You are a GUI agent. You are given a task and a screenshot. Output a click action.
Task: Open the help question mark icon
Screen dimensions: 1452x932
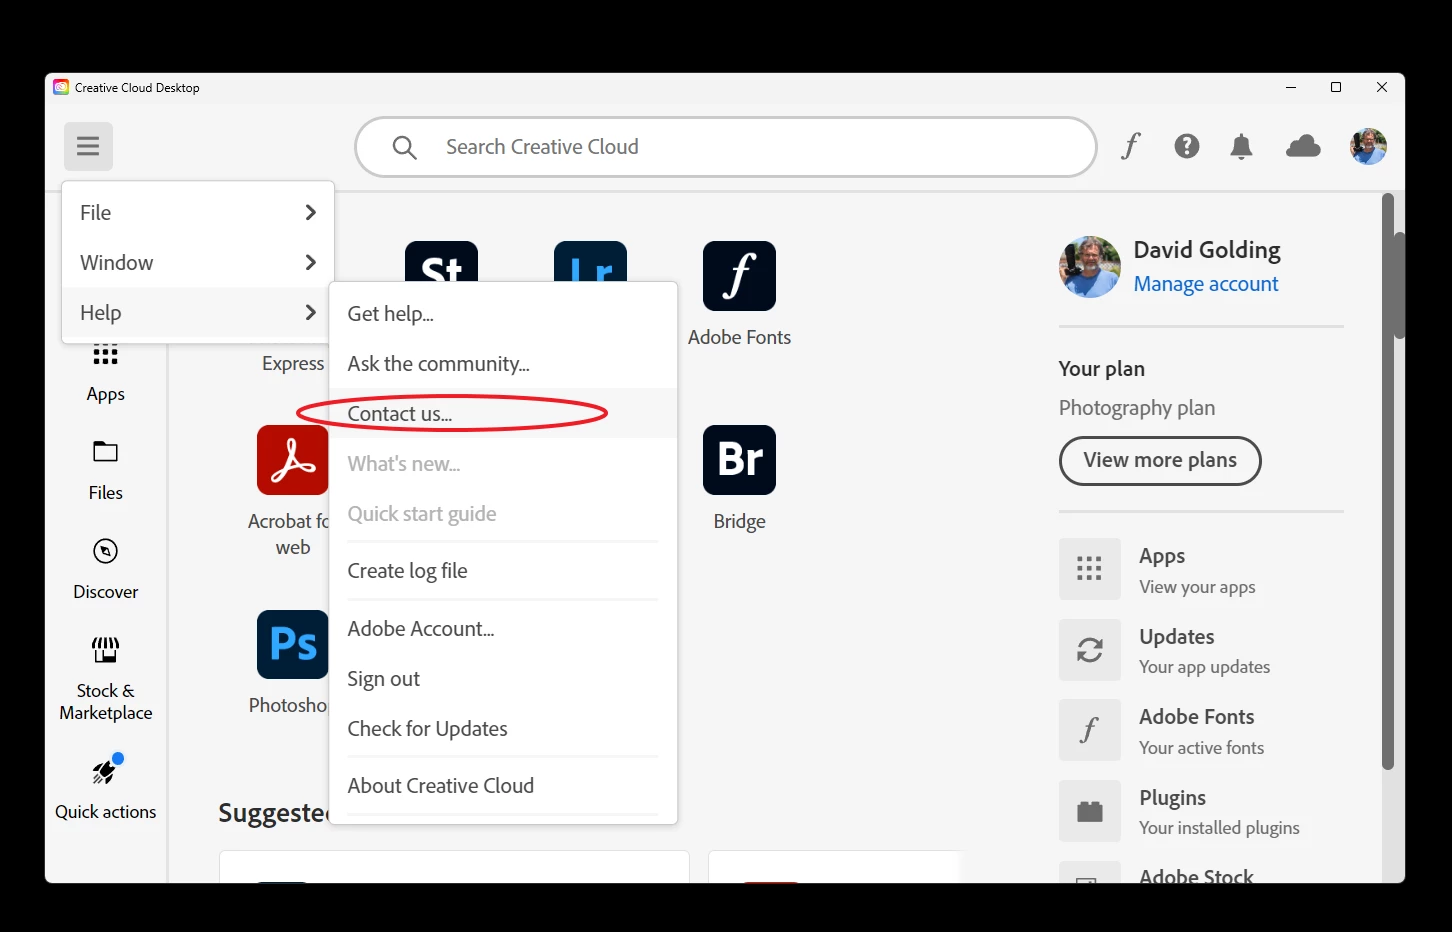(1187, 146)
